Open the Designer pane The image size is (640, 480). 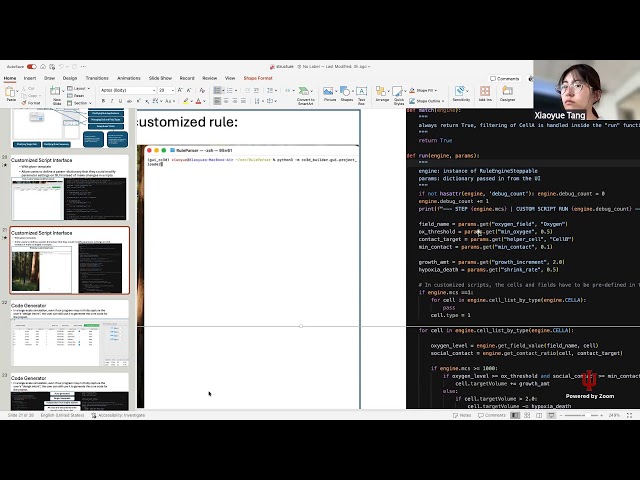(507, 93)
